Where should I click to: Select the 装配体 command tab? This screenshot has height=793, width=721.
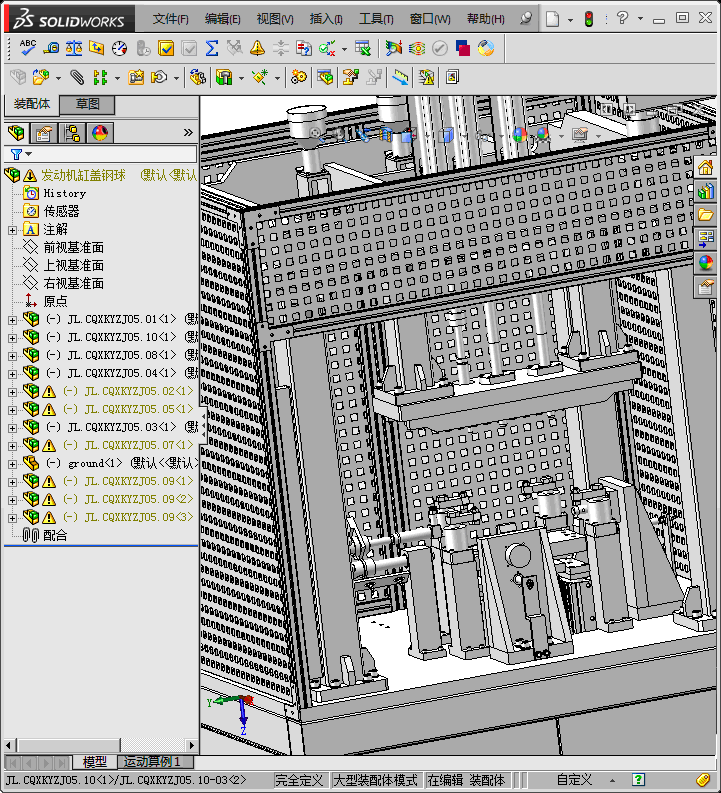pos(31,104)
